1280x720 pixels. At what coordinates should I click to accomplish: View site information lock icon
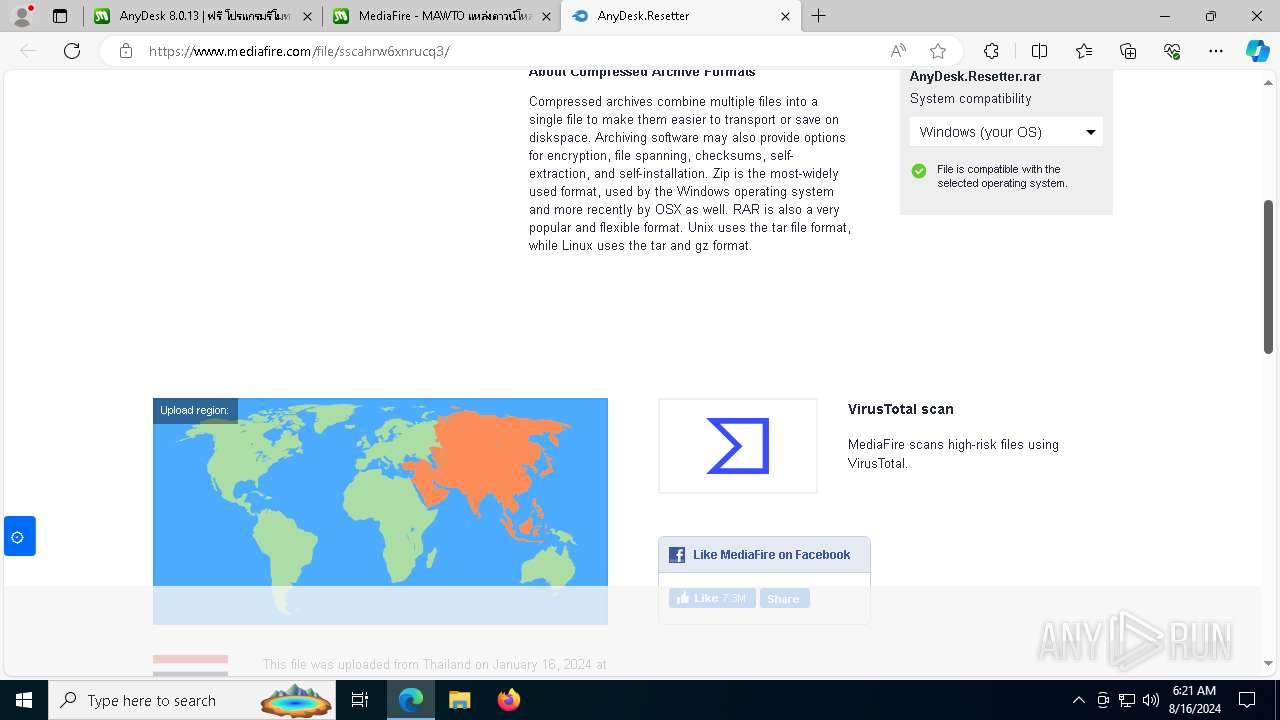pos(126,51)
